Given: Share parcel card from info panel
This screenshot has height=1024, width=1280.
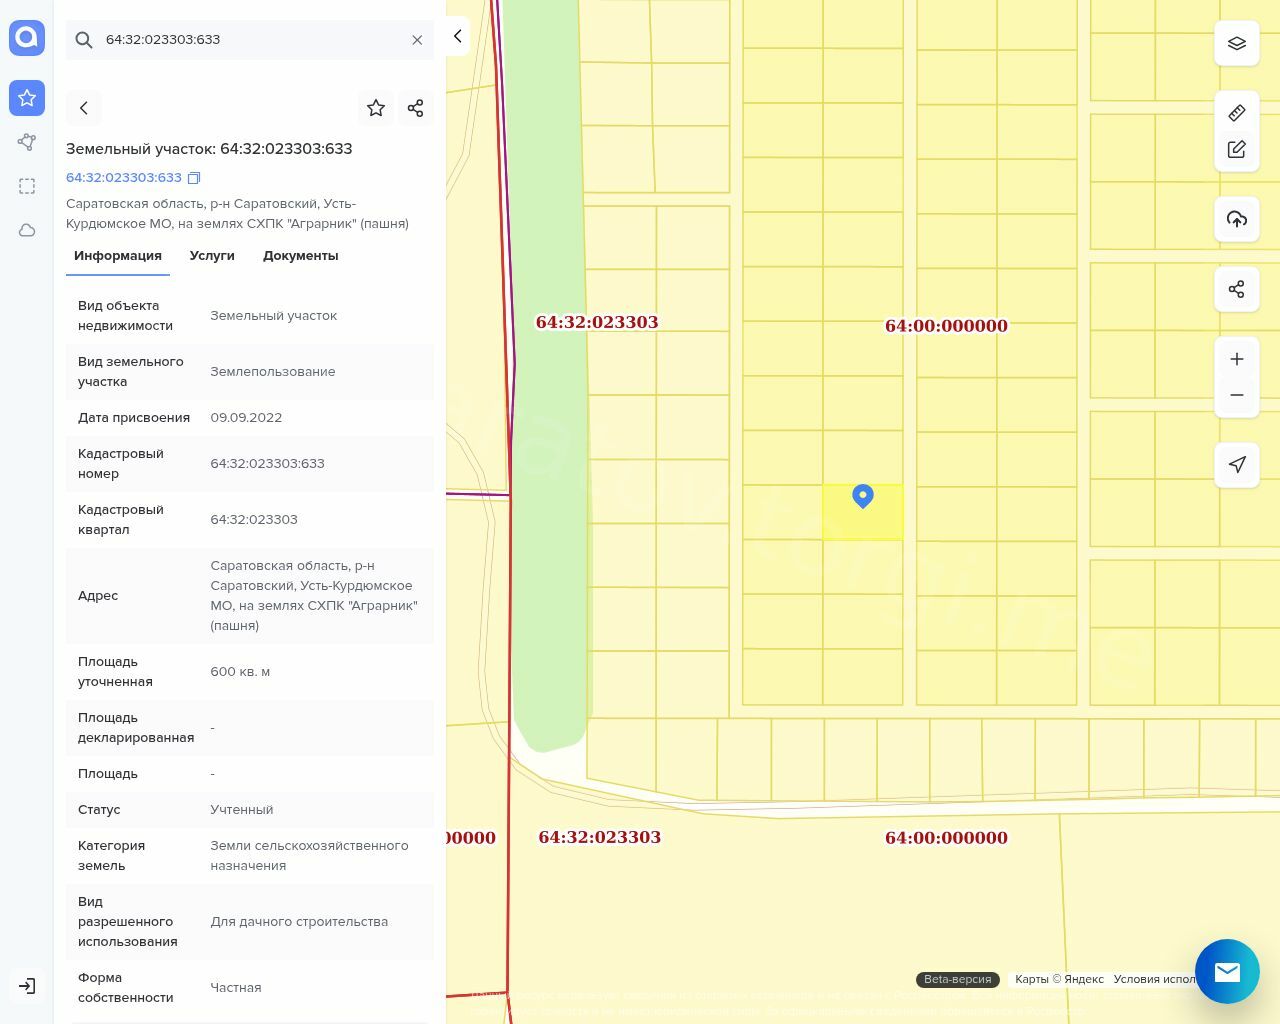Looking at the screenshot, I should 416,108.
